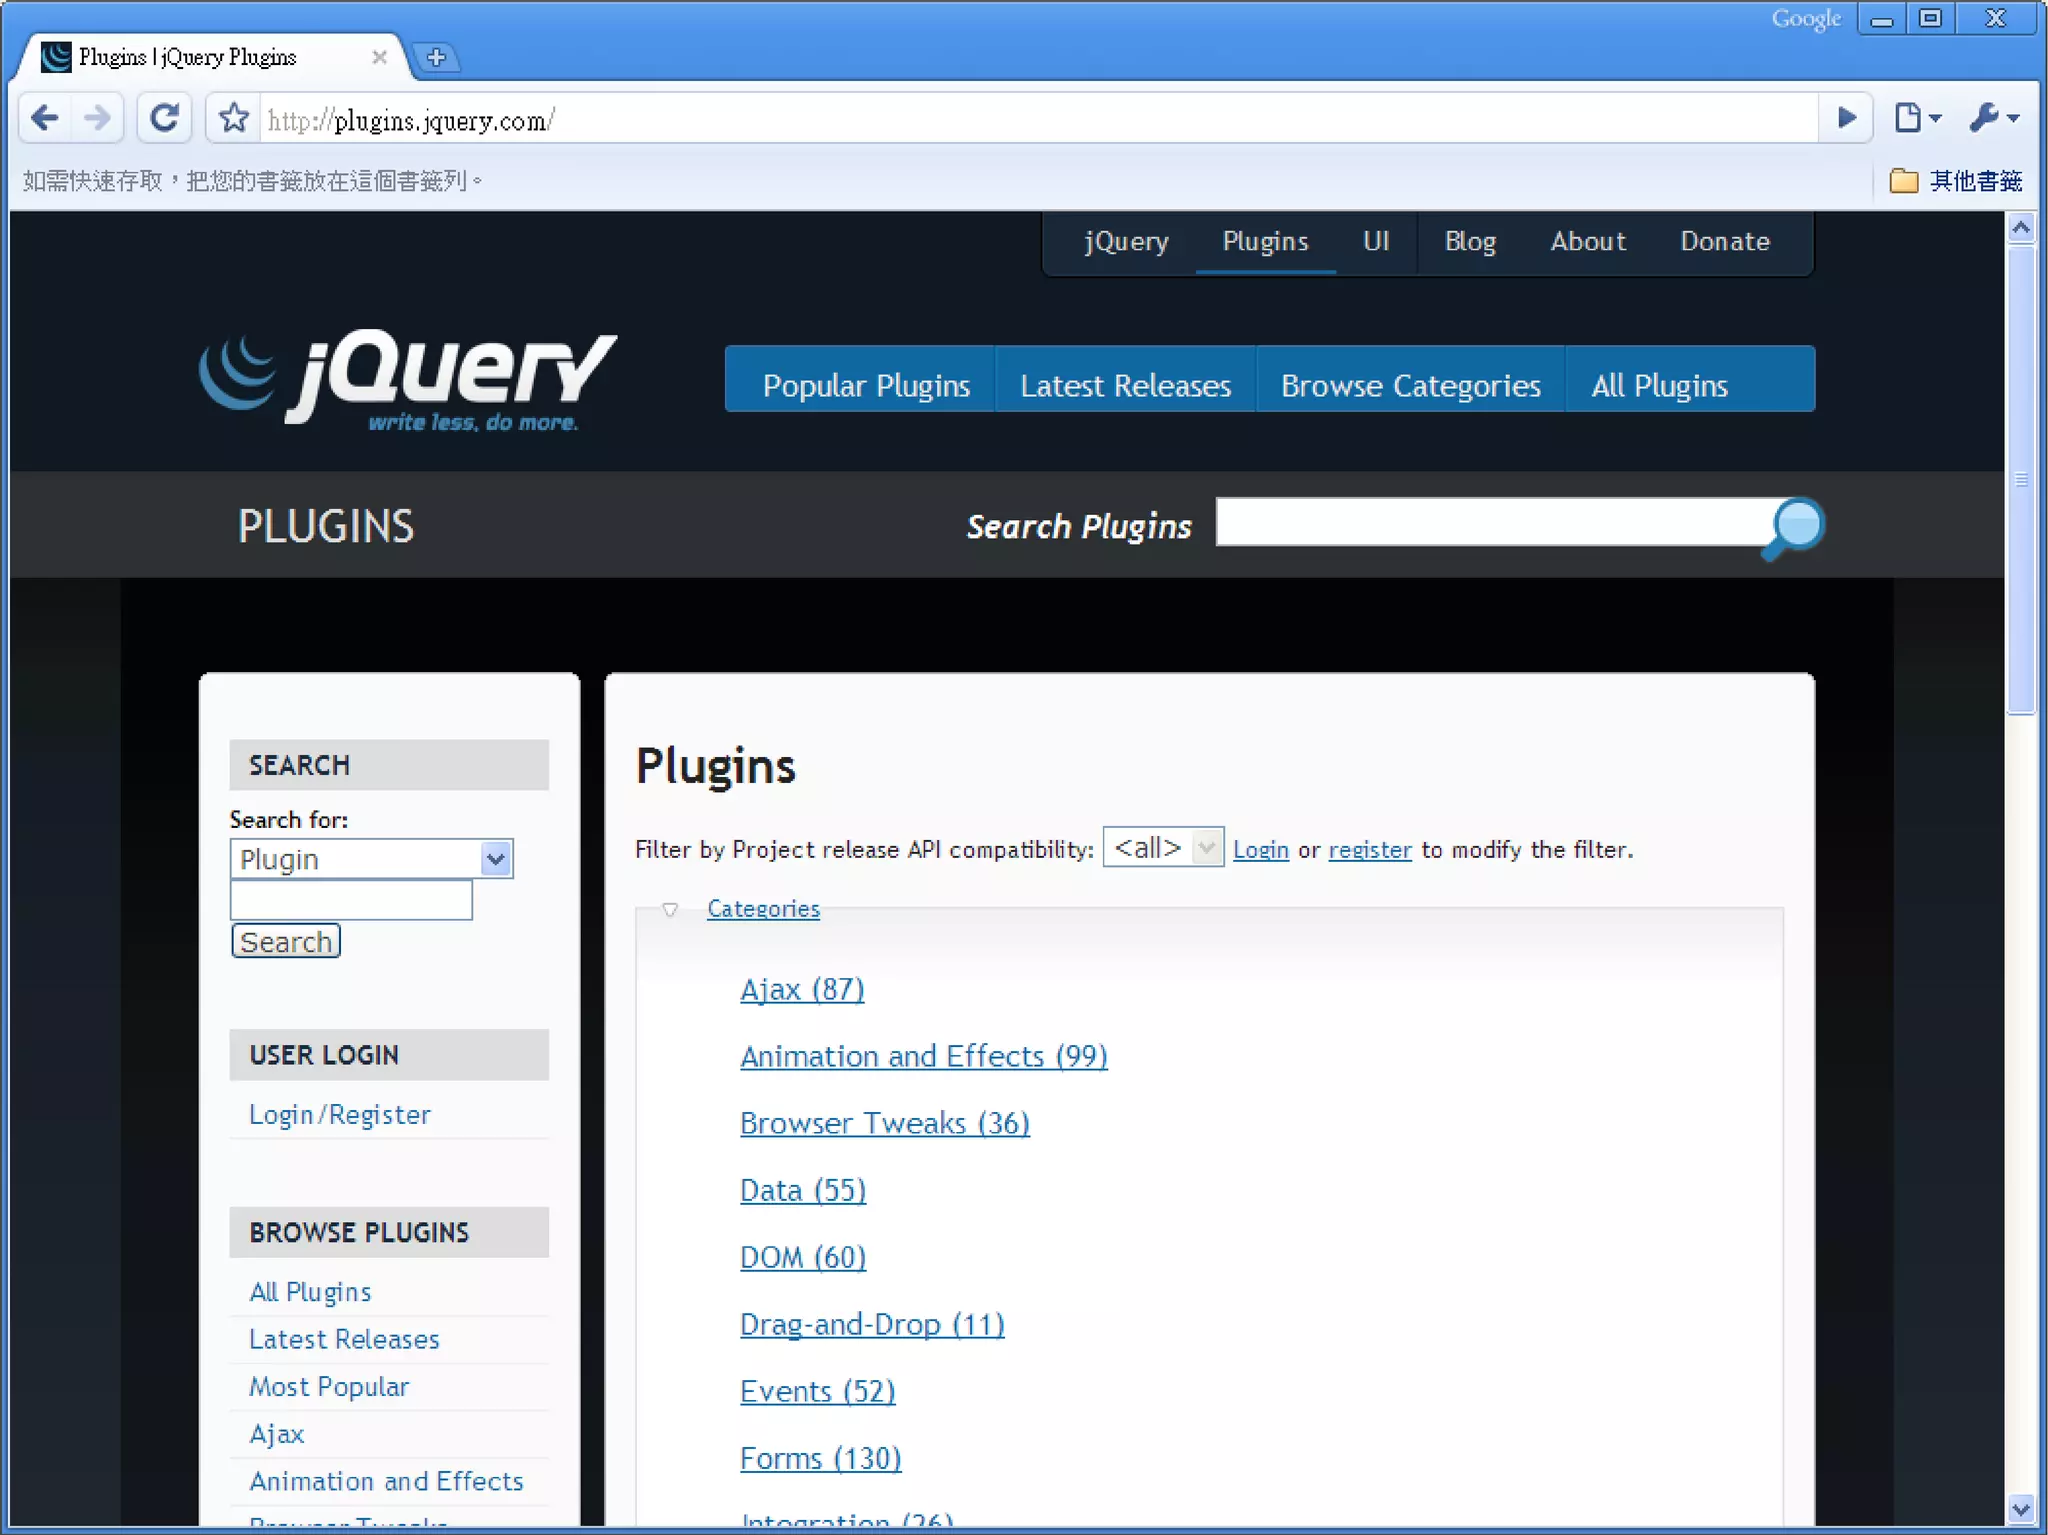Viewport: 2048px width, 1535px height.
Task: Reload the page with the refresh icon
Action: 164,118
